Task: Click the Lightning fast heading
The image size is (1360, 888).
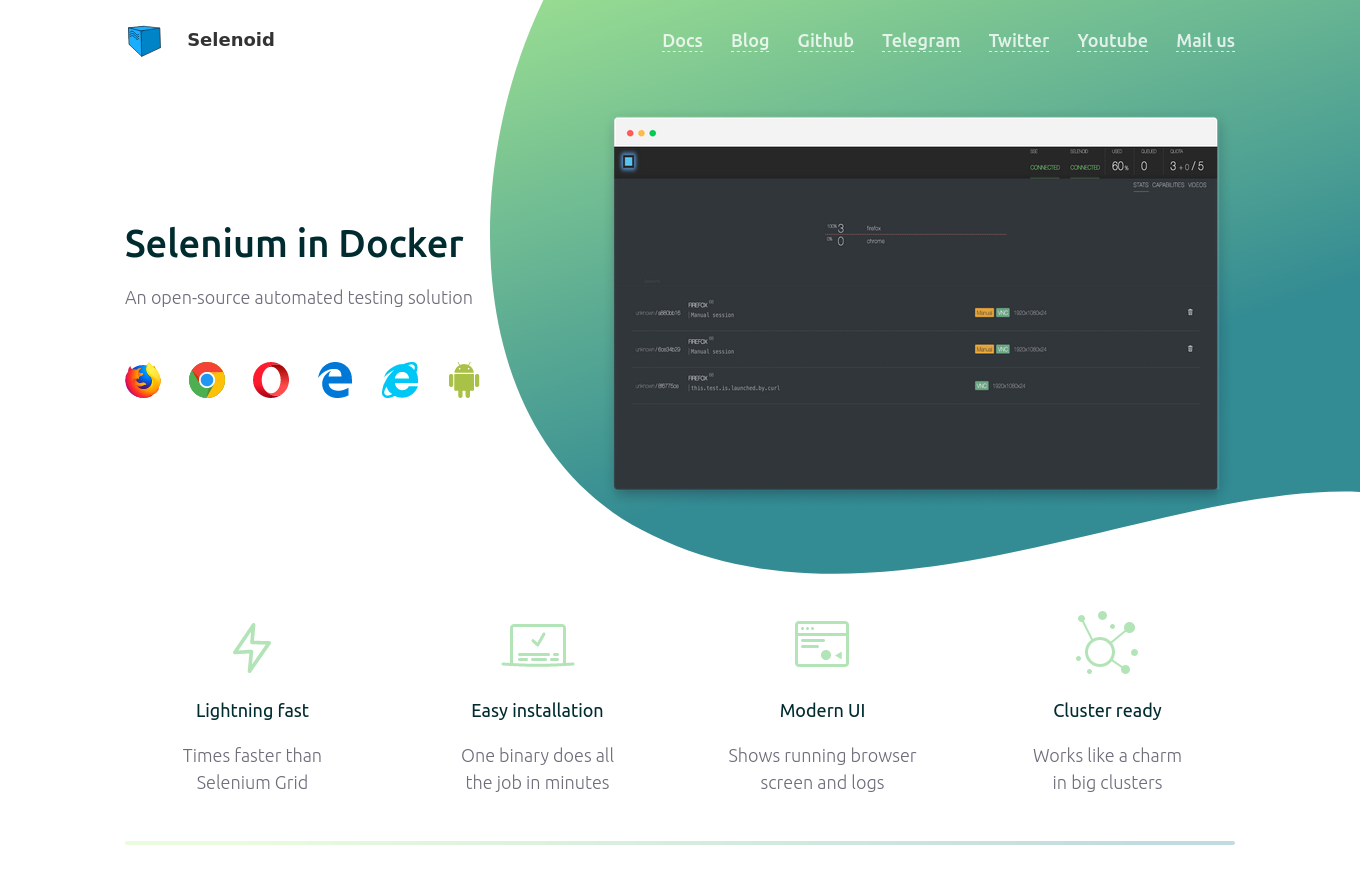Action: pos(252,711)
